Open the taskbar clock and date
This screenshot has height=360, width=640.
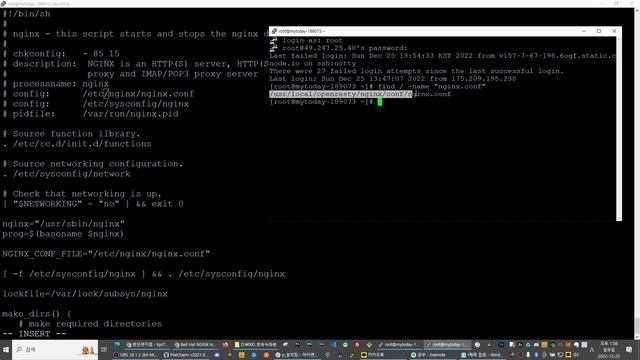coord(609,350)
